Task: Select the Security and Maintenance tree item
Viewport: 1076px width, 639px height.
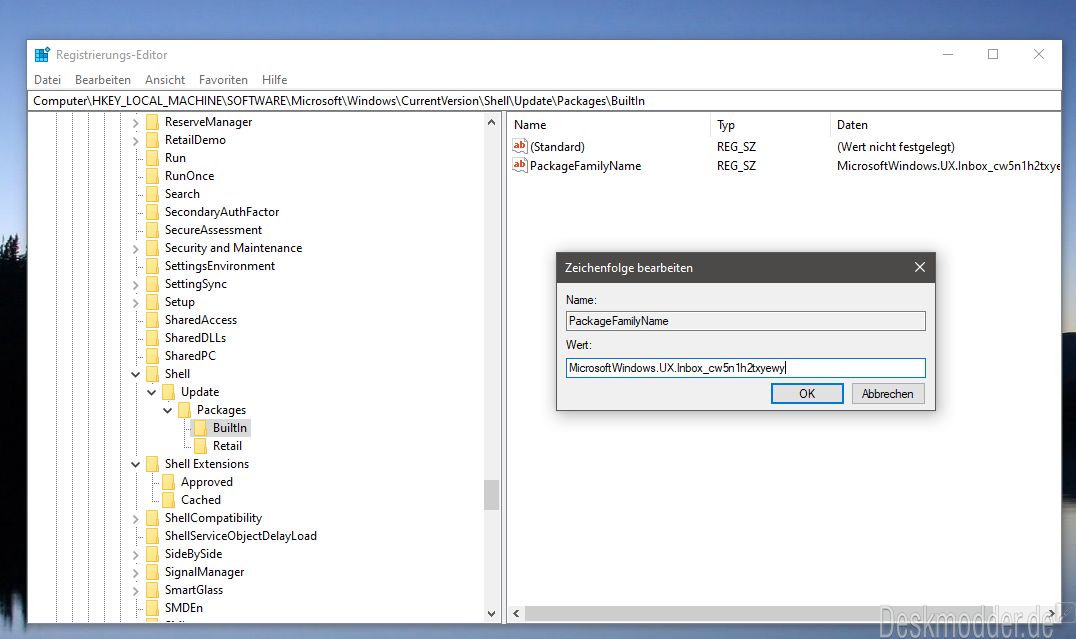Action: point(233,248)
